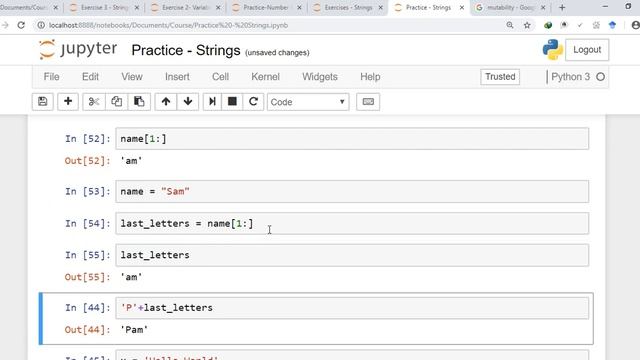Click the In [44] prompt label

[x=88, y=308]
